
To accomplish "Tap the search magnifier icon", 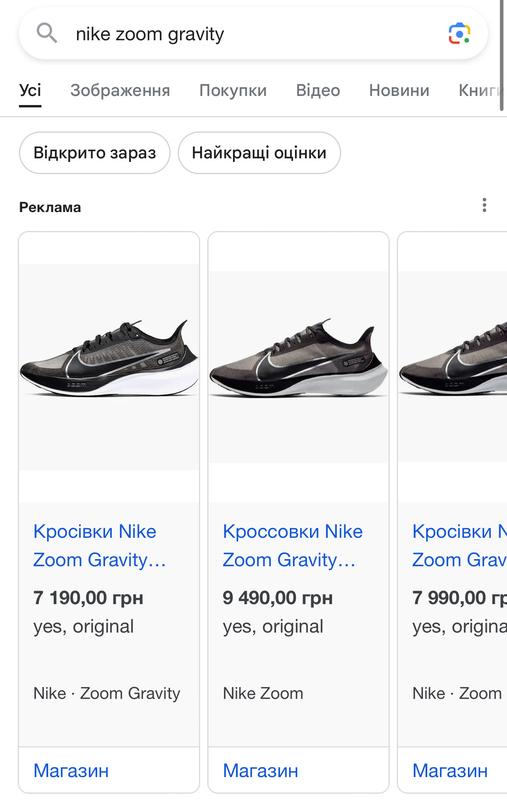I will click(46, 33).
